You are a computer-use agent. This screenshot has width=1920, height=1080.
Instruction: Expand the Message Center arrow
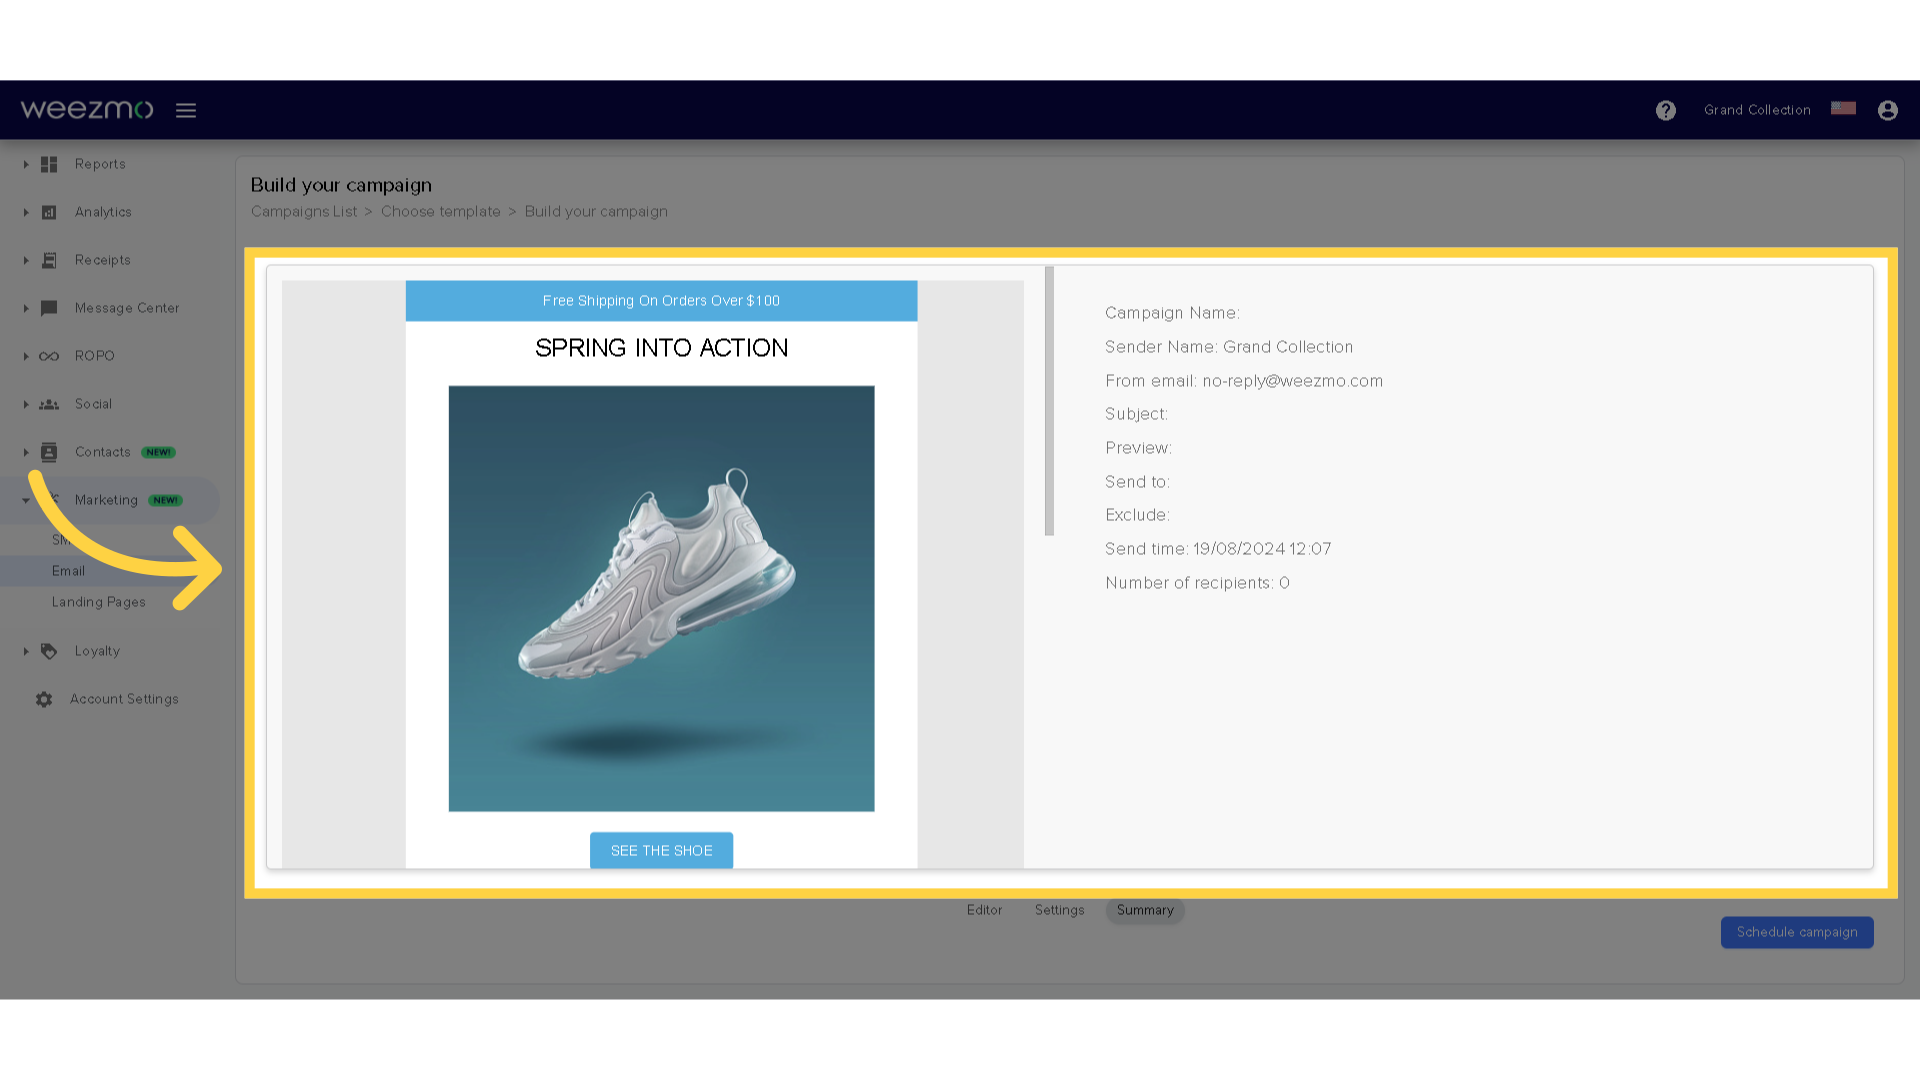(26, 308)
